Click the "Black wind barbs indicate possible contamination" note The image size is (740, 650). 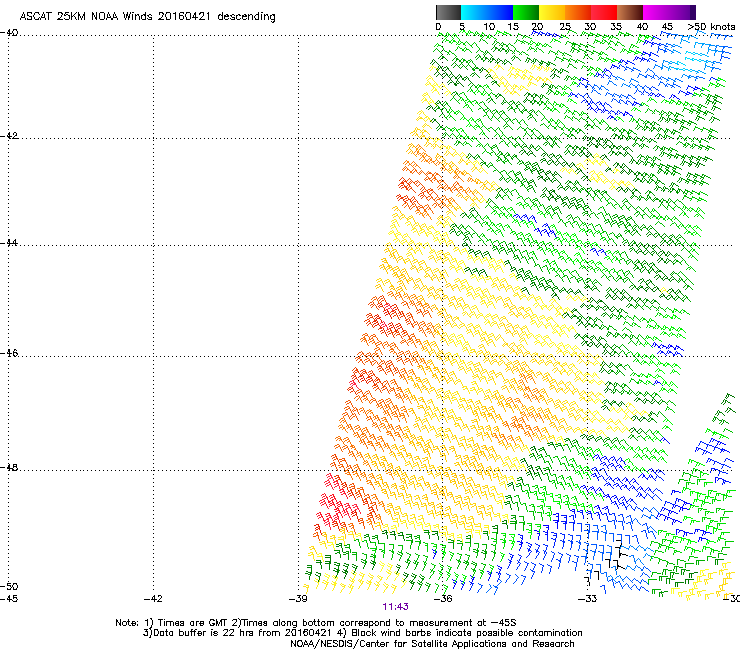[x=467, y=633]
